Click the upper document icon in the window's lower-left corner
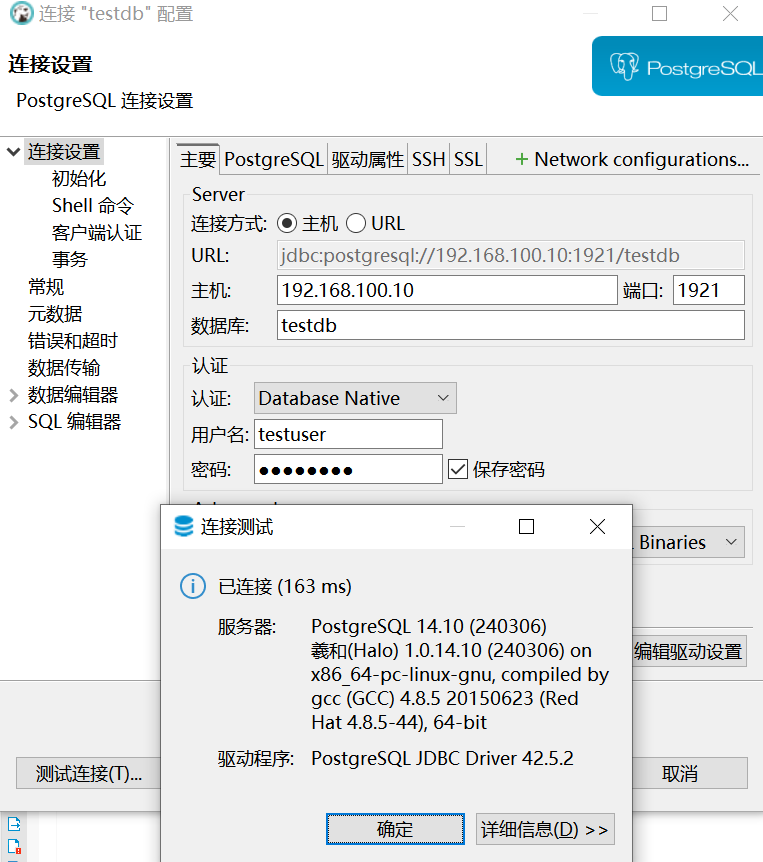This screenshot has width=763, height=862. 14,824
